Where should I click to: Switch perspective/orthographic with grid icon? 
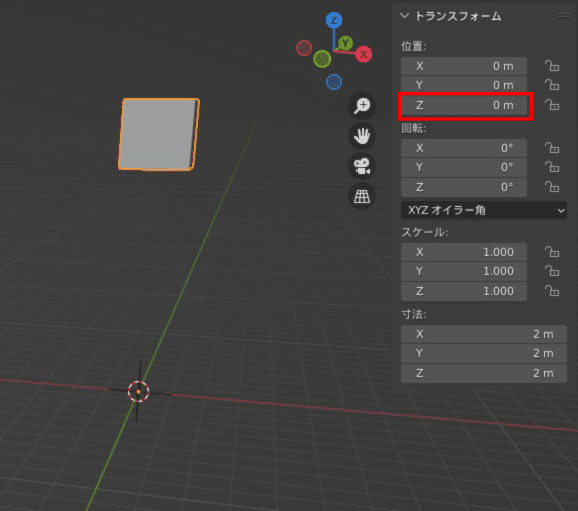click(362, 196)
